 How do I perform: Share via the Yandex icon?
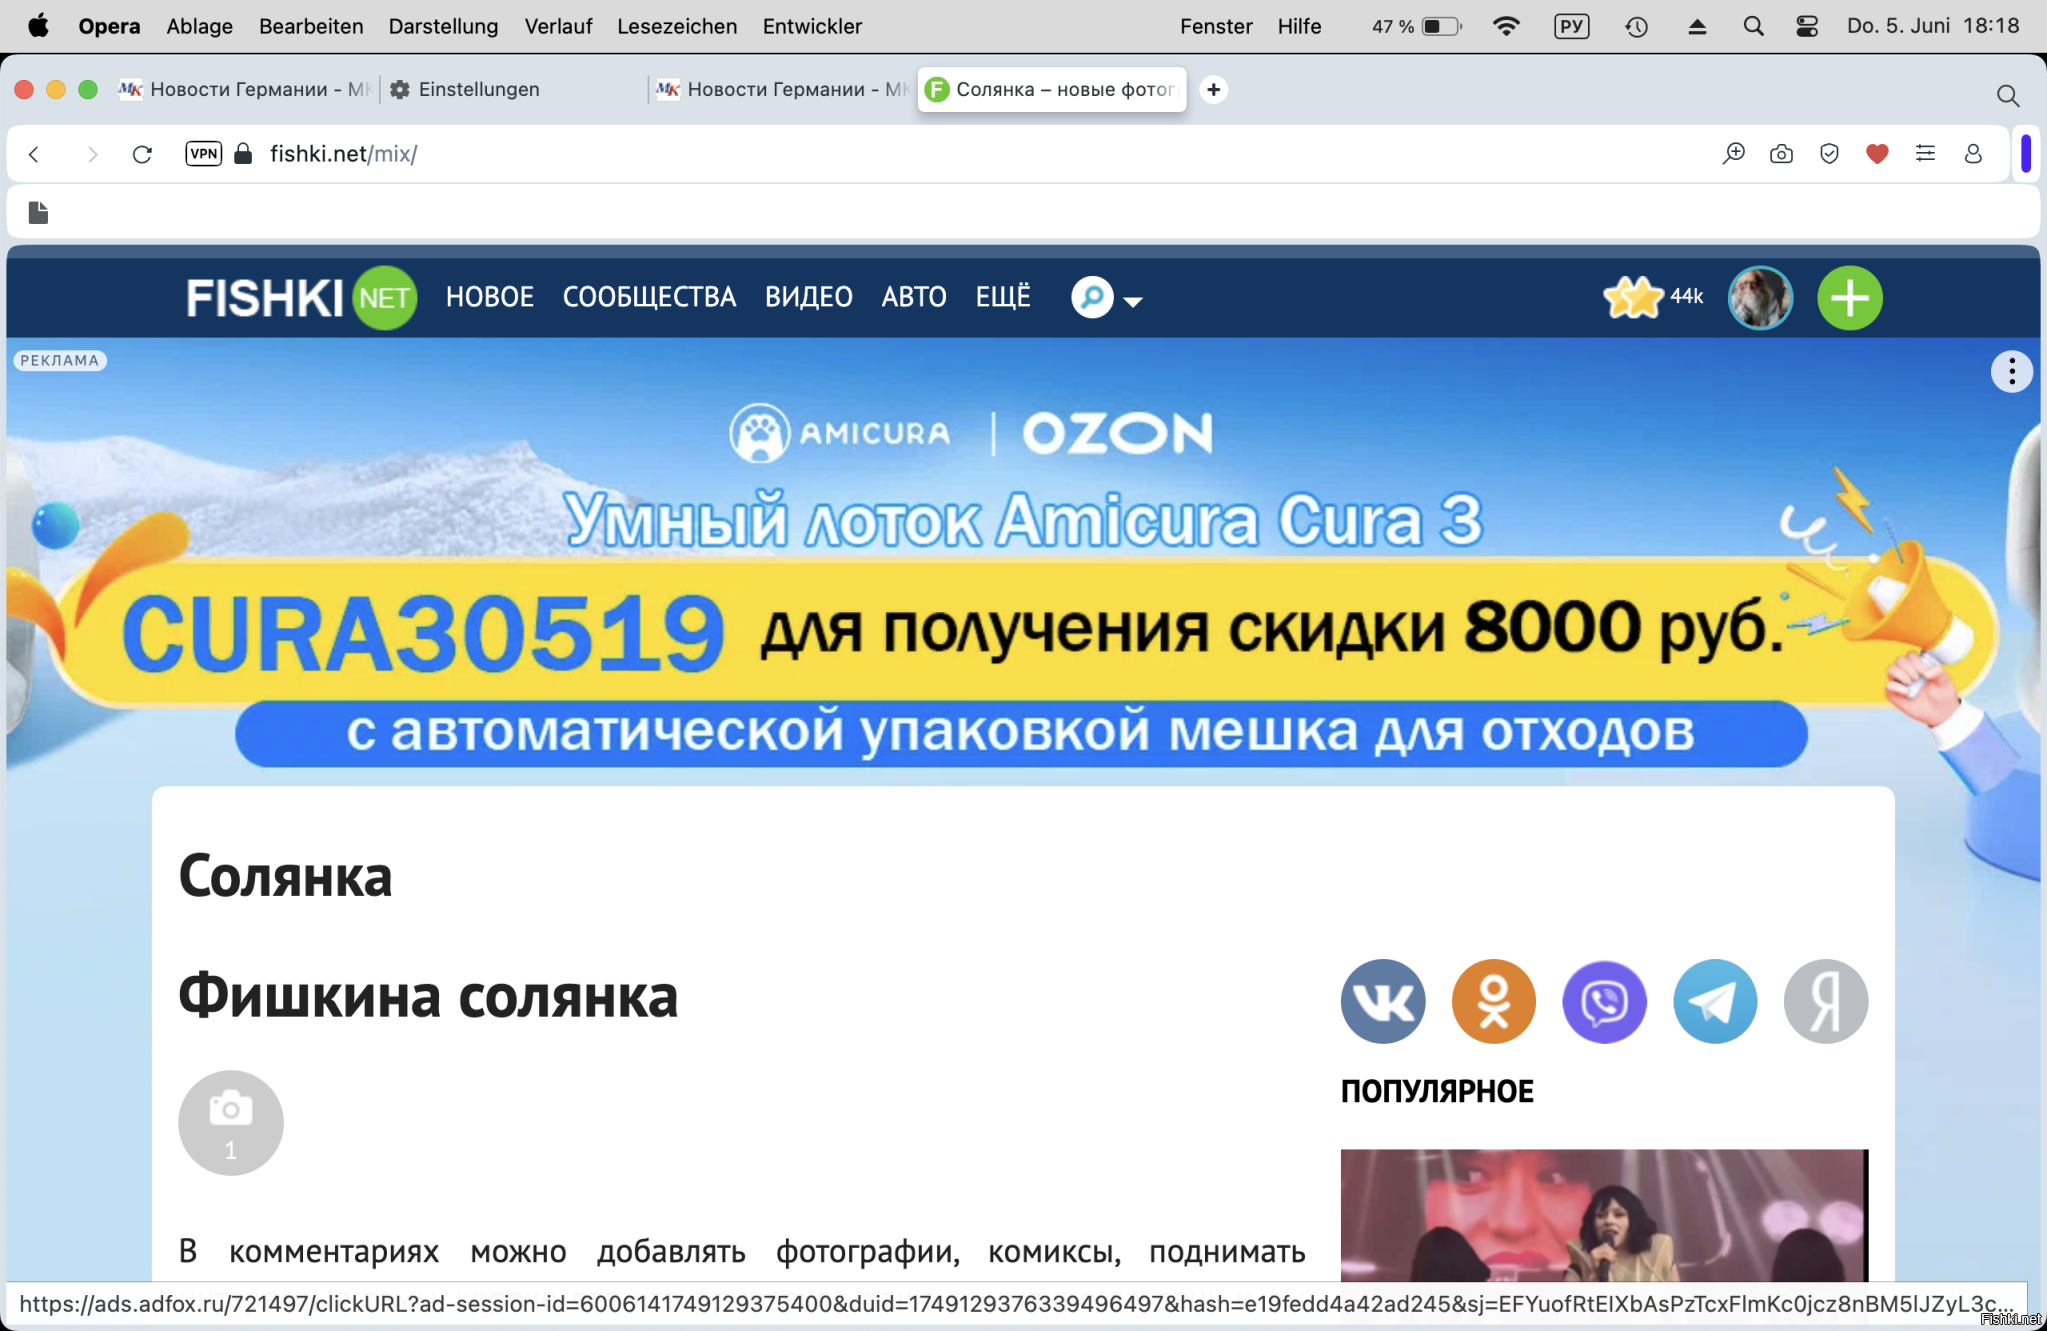pyautogui.click(x=1826, y=1001)
